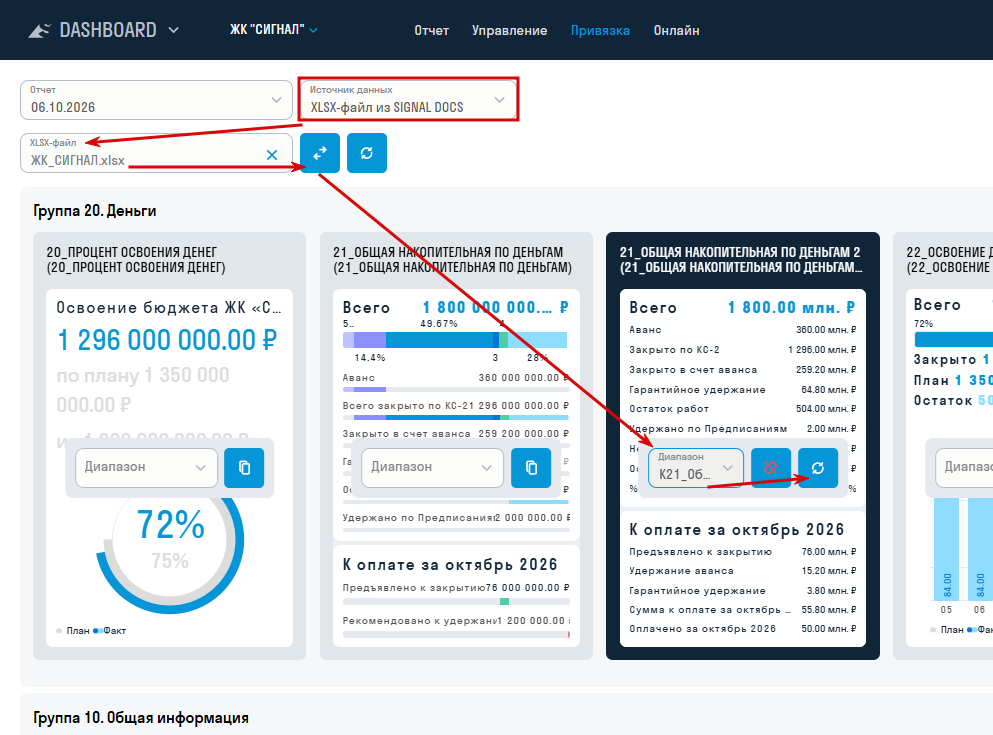Screen dimensions: 993x735
Task: Click the Закрыто по КС-2 row
Action: pyautogui.click(x=742, y=349)
